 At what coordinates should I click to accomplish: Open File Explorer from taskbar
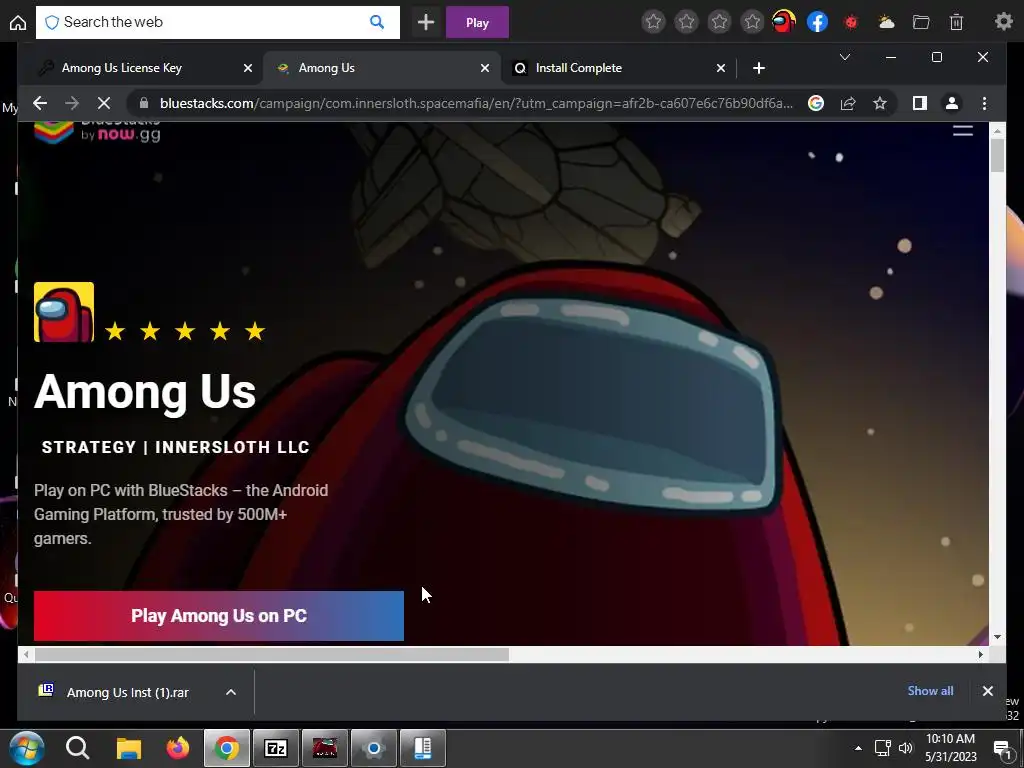(129, 748)
